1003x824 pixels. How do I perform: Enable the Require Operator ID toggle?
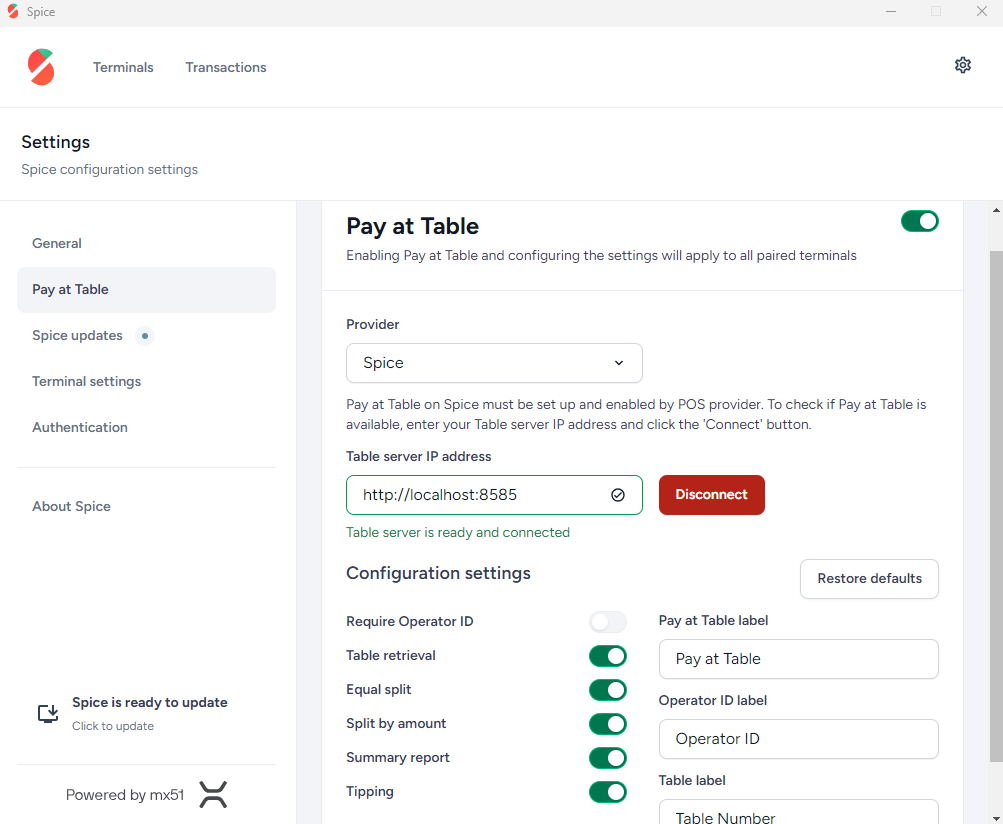coord(608,622)
